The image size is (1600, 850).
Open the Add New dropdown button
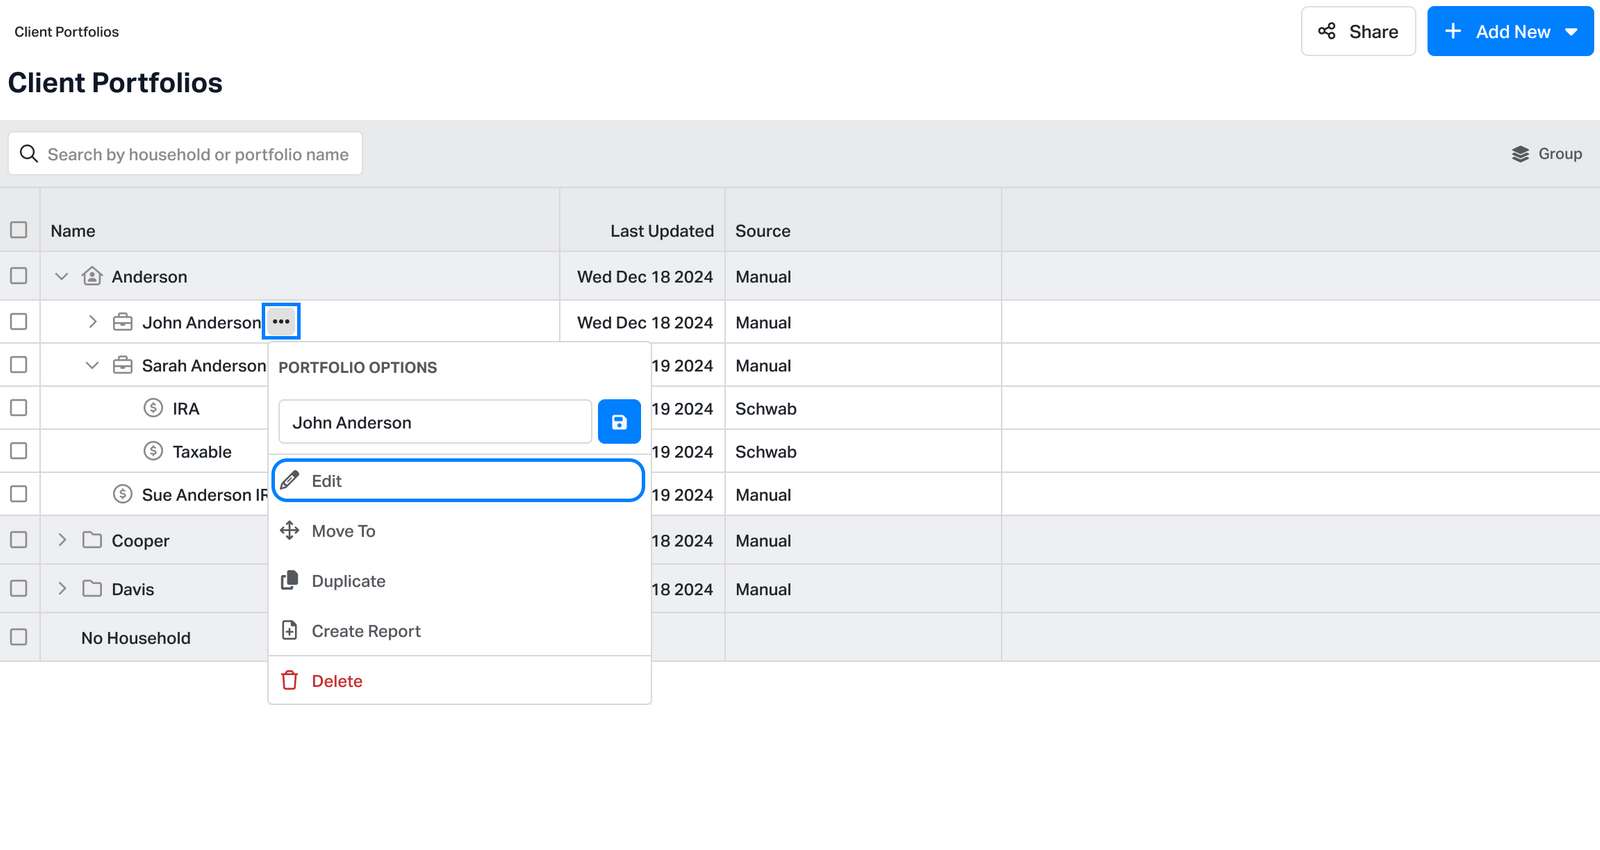[1510, 31]
